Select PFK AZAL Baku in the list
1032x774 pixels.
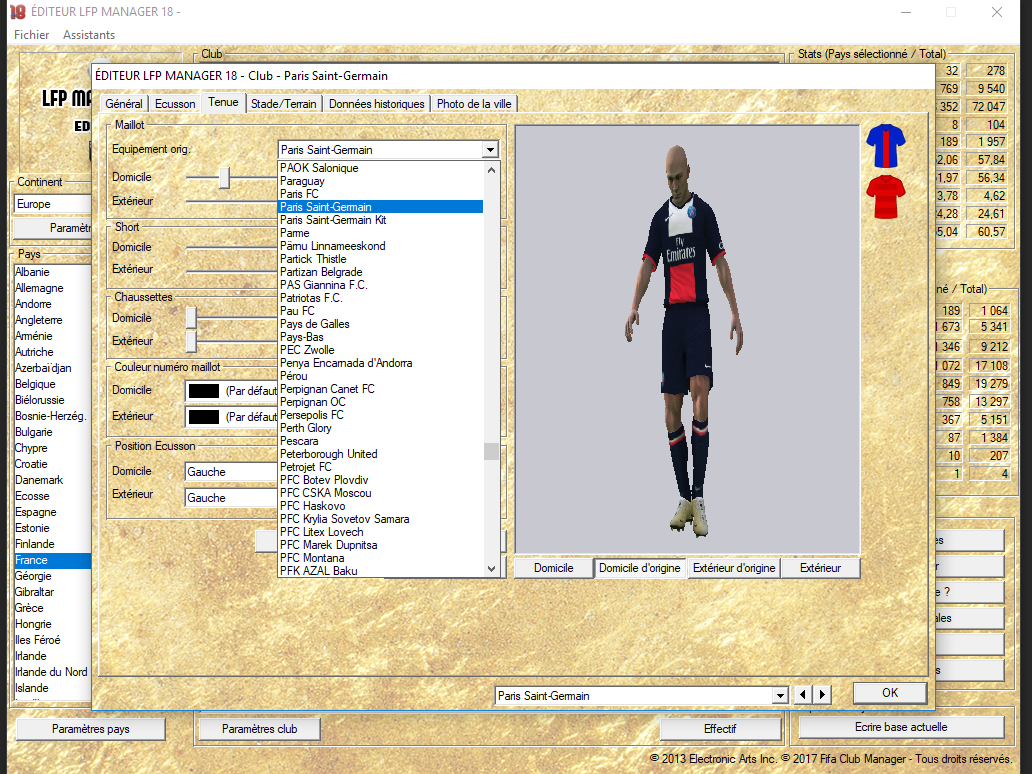(381, 571)
